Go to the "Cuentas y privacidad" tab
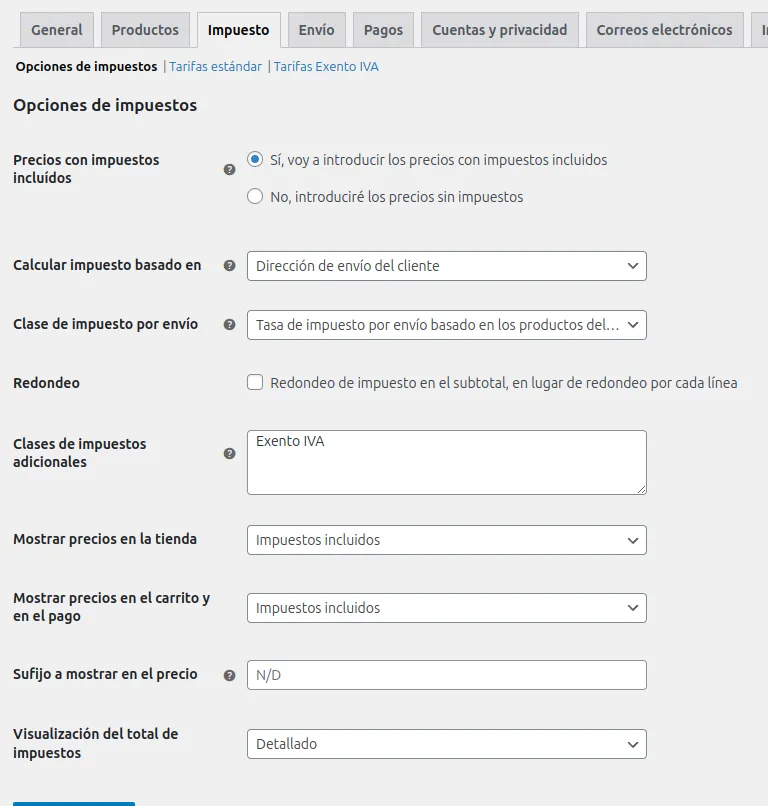Image resolution: width=768 pixels, height=806 pixels. 499,30
